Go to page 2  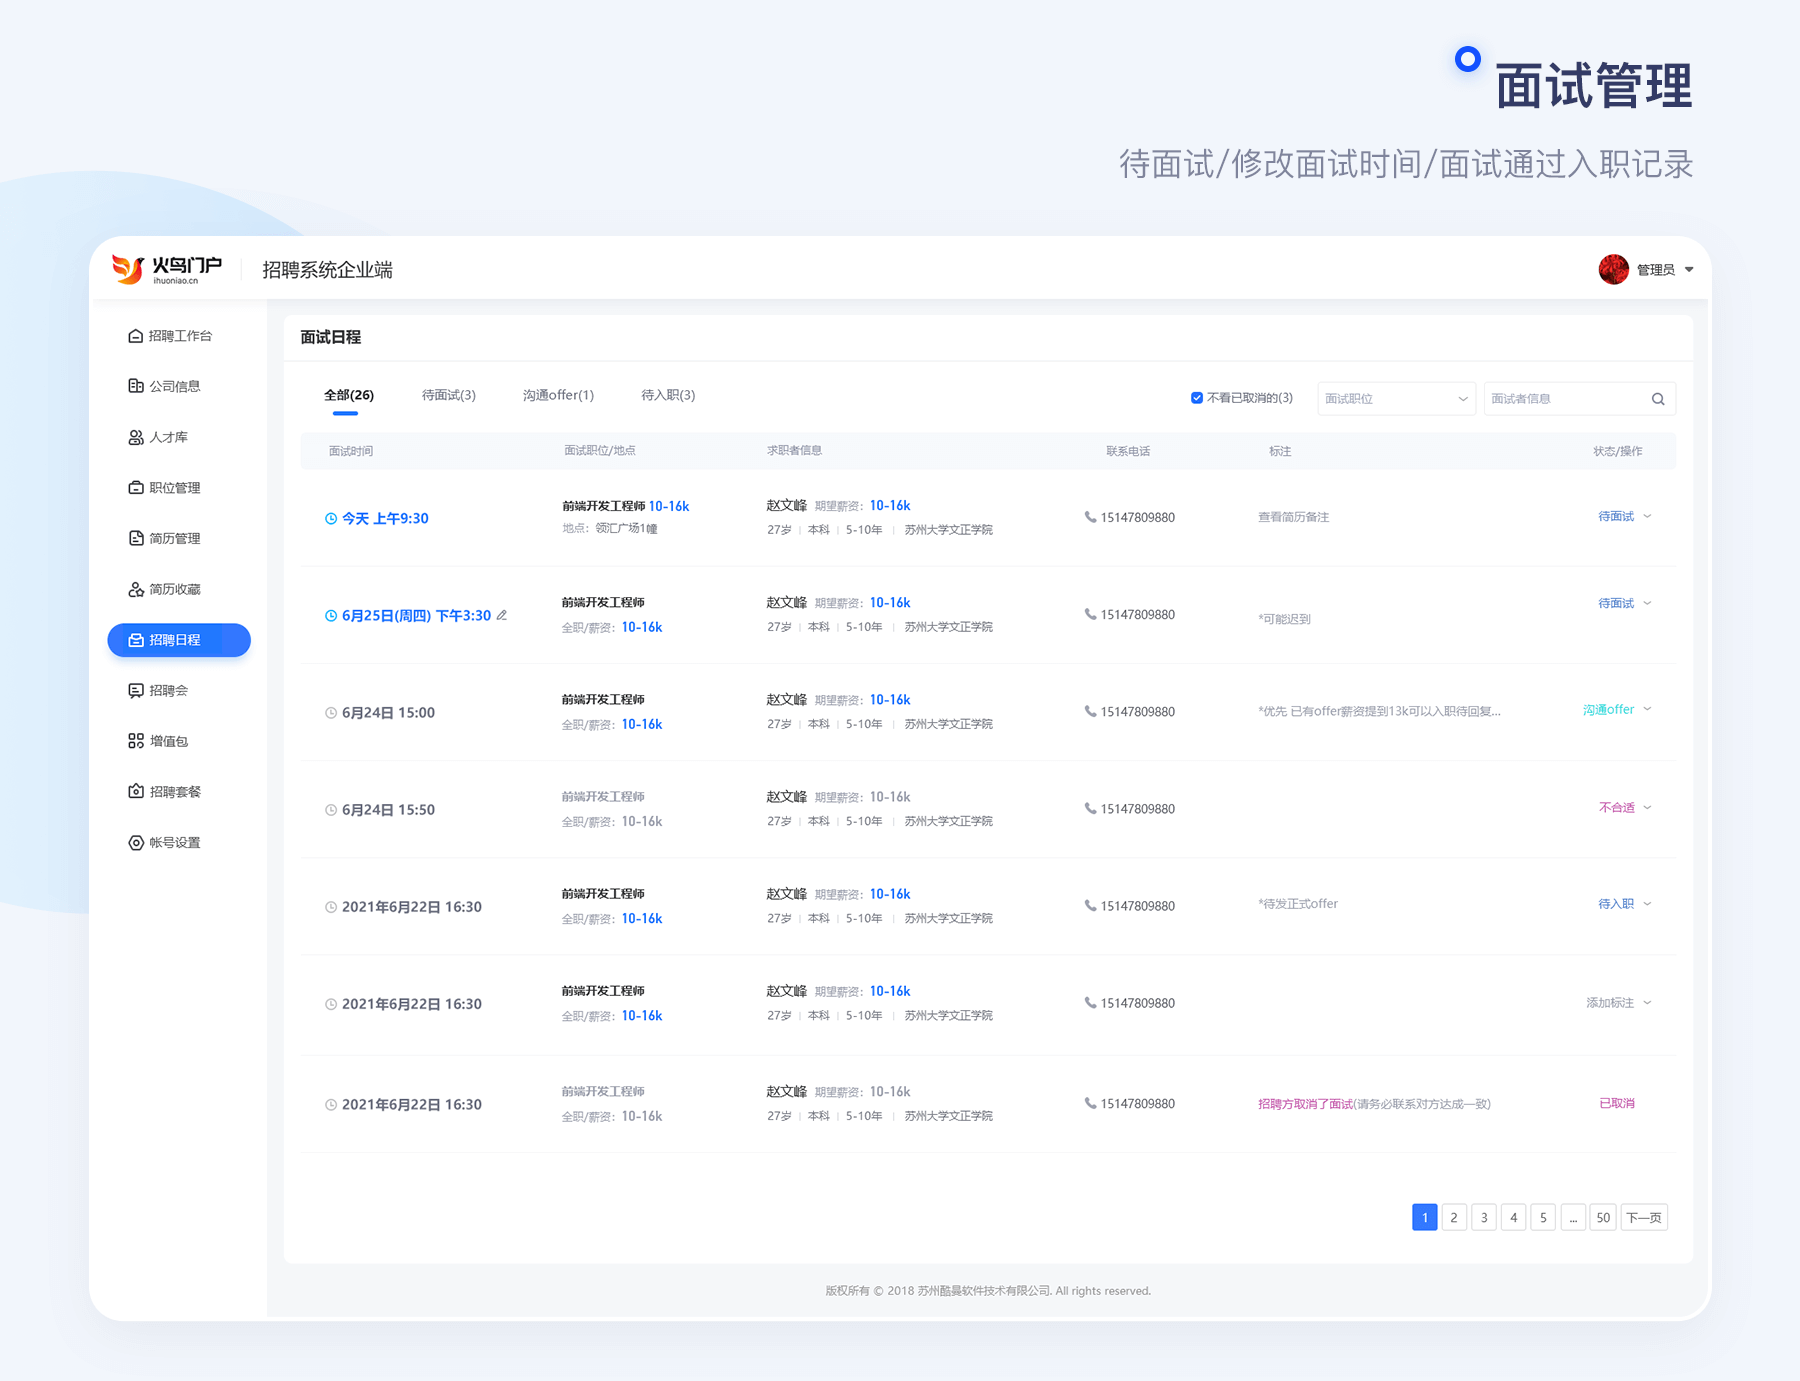pyautogui.click(x=1454, y=1217)
